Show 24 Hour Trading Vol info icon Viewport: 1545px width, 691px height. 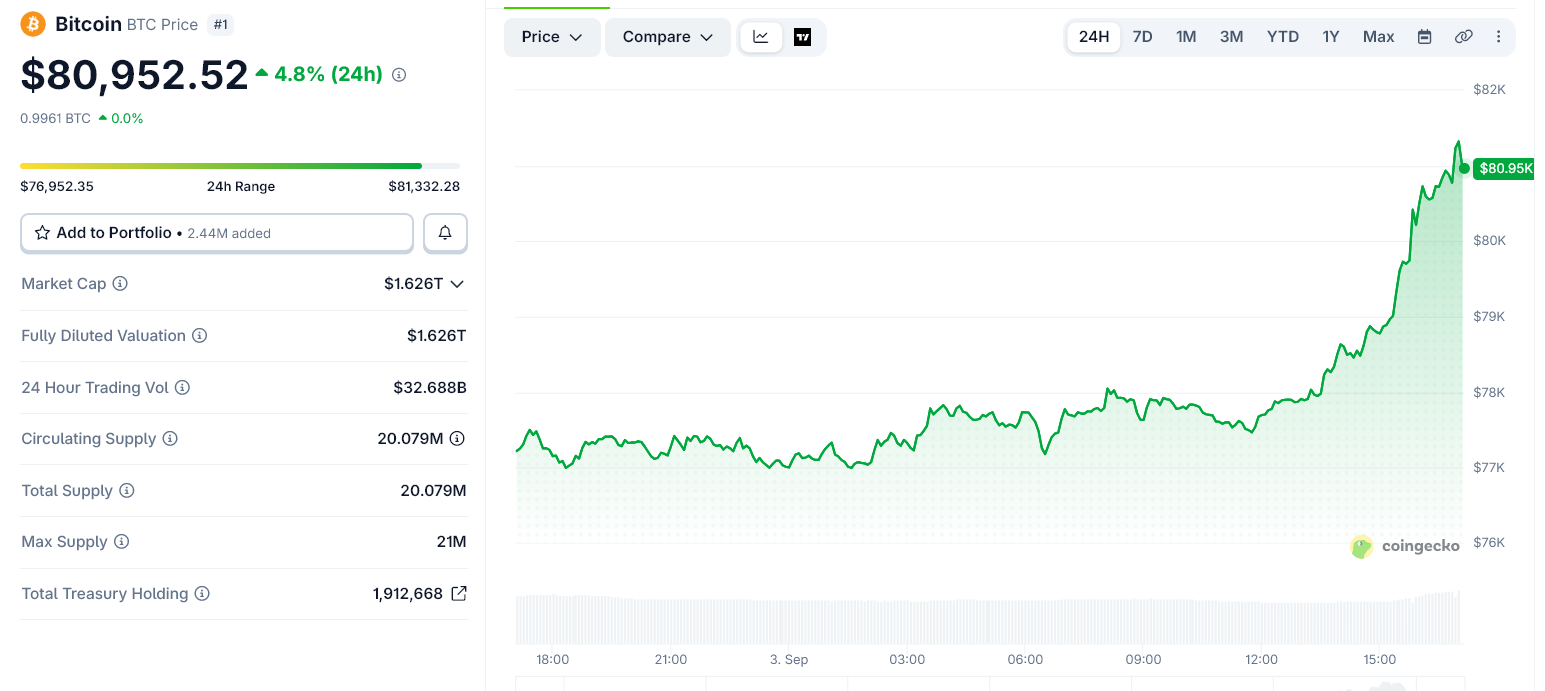[x=182, y=388]
